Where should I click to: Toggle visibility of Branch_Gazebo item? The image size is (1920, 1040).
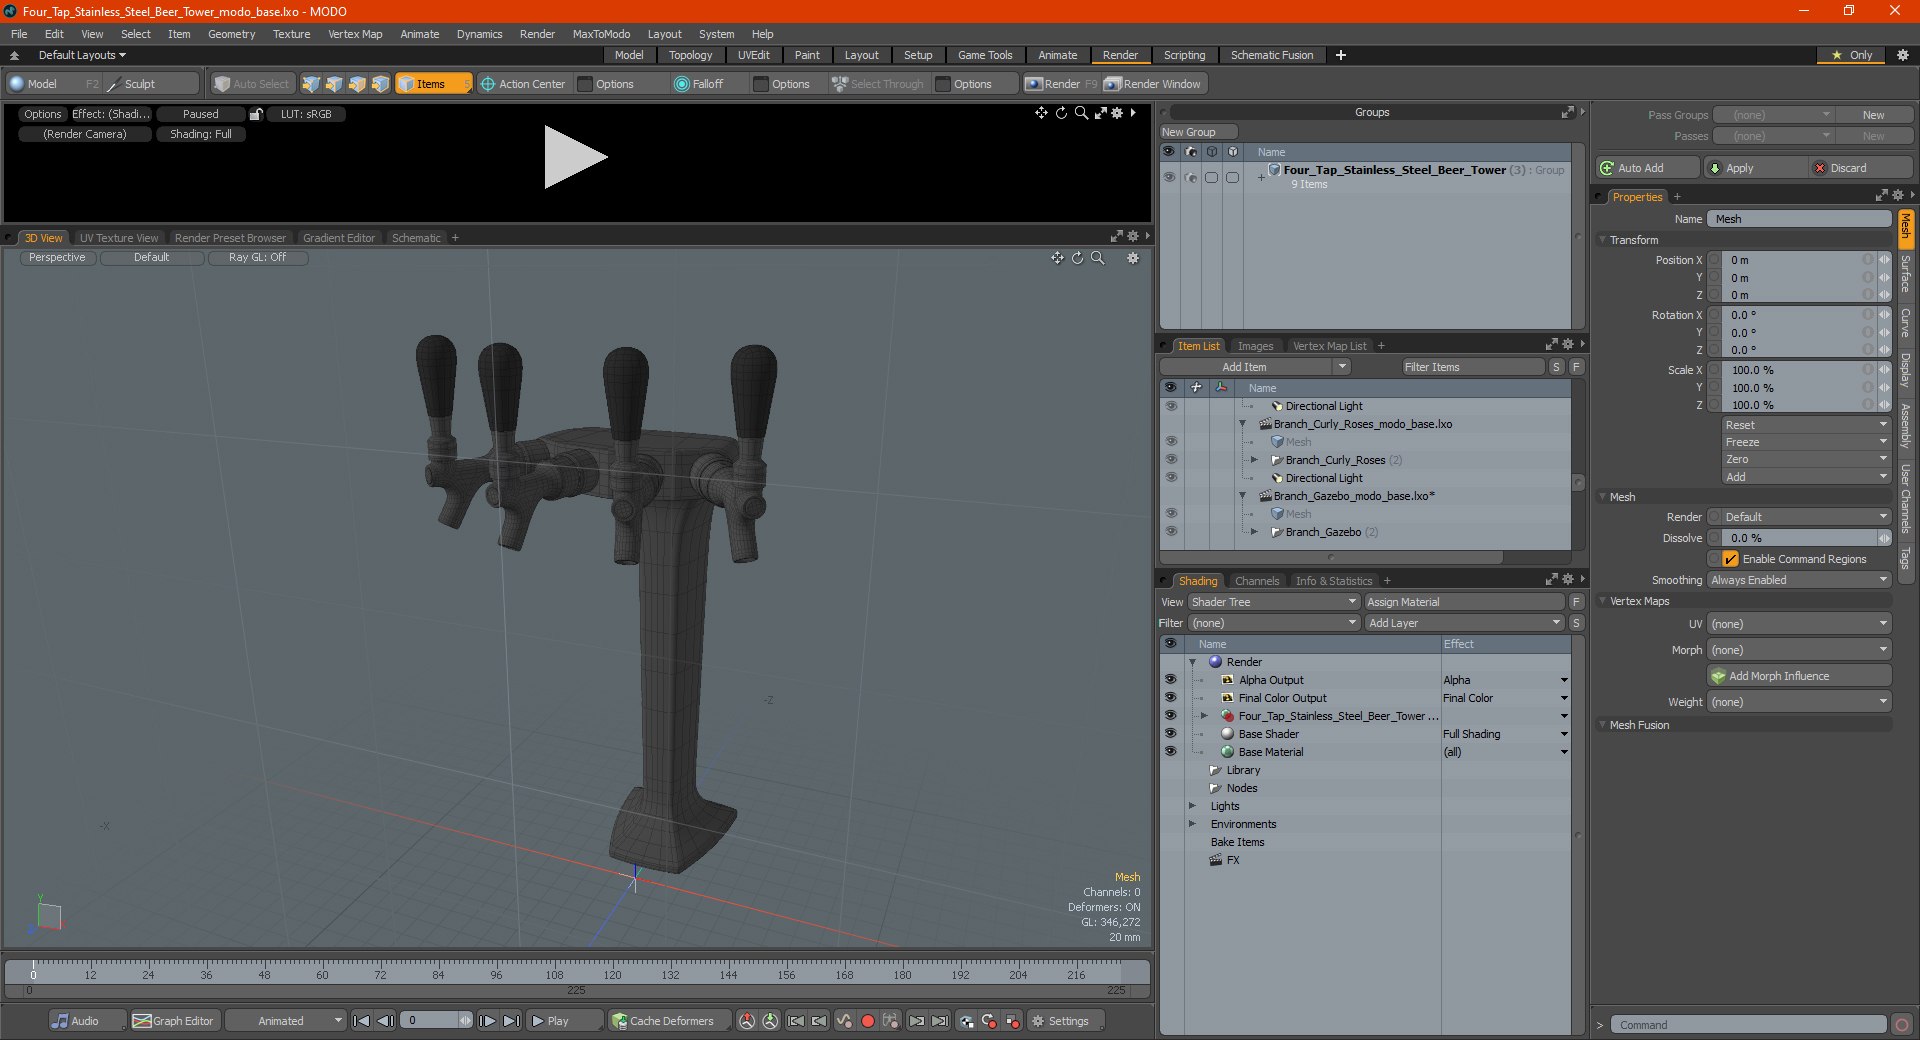[1171, 532]
